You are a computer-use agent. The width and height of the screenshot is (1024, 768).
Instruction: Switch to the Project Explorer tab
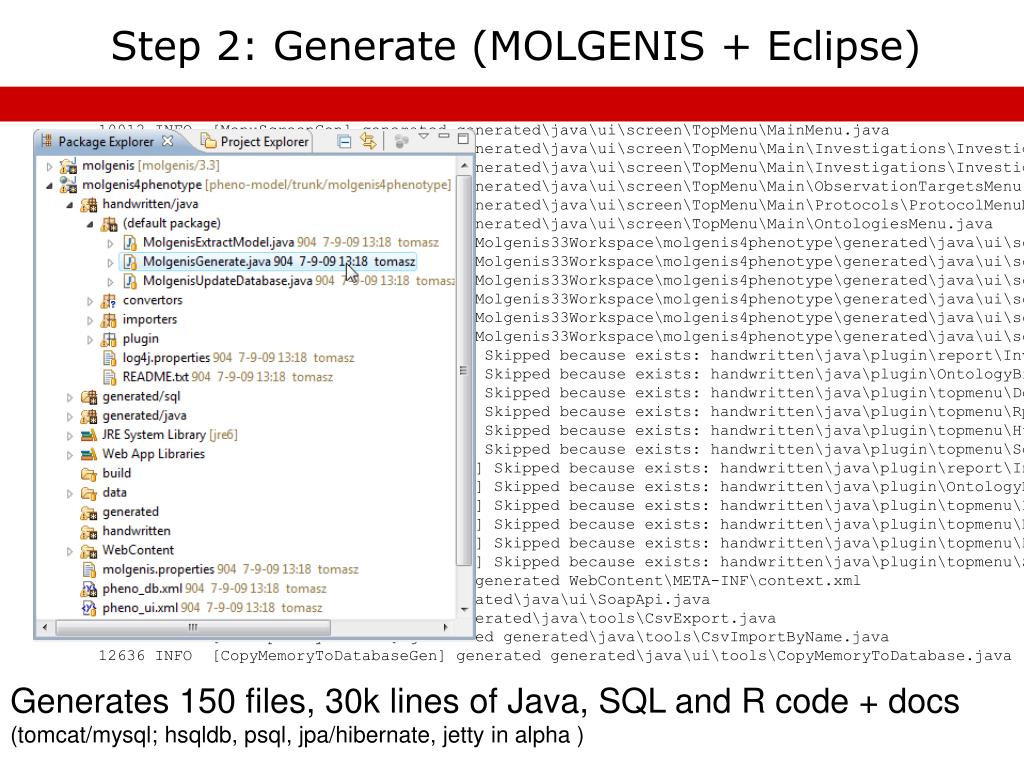(x=255, y=142)
